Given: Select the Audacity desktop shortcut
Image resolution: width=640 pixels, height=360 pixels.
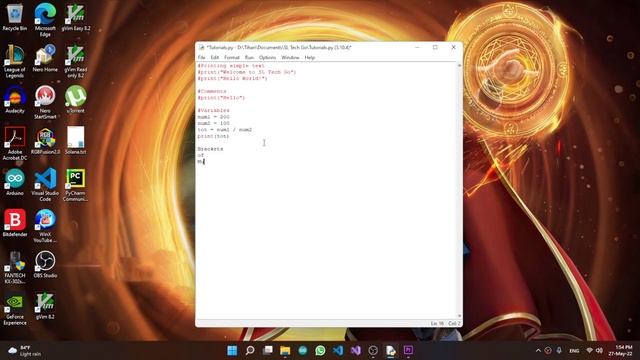Looking at the screenshot, I should click(15, 100).
